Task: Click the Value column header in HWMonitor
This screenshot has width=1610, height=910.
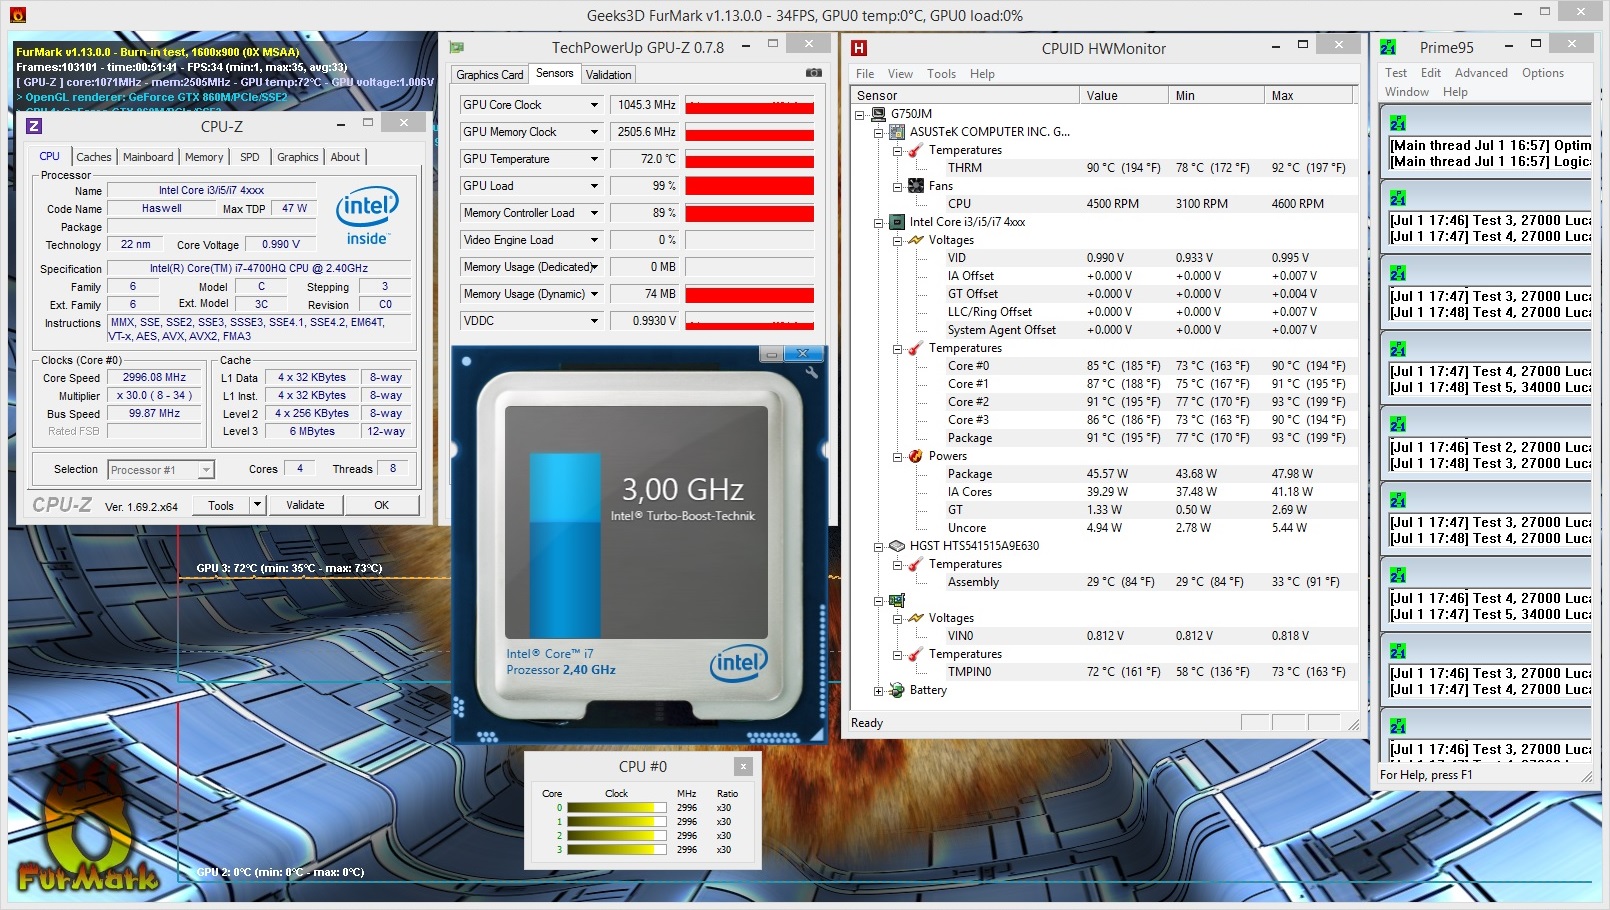Action: (1124, 96)
